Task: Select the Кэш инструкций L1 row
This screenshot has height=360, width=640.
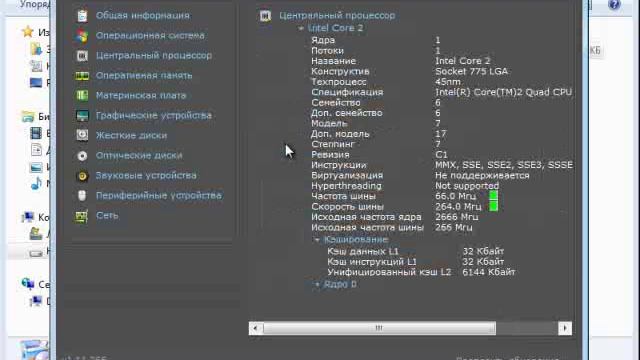Action: (416, 262)
